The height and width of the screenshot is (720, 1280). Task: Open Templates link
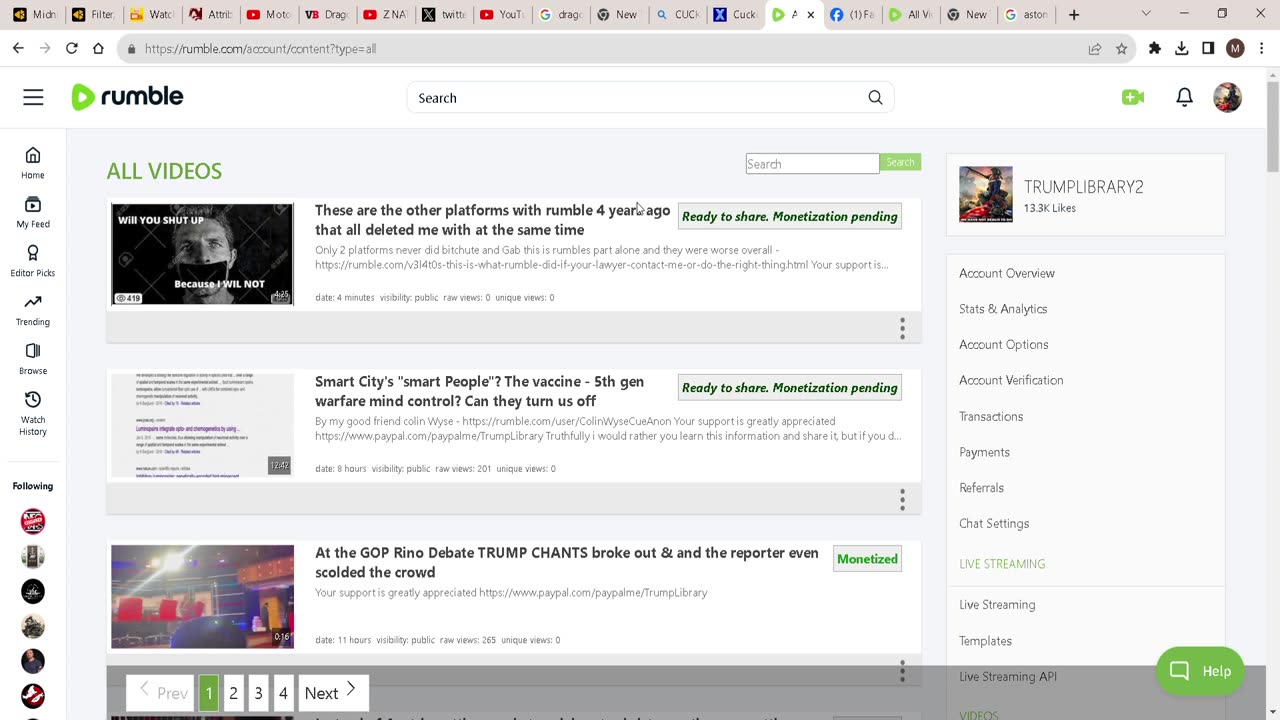tap(985, 641)
